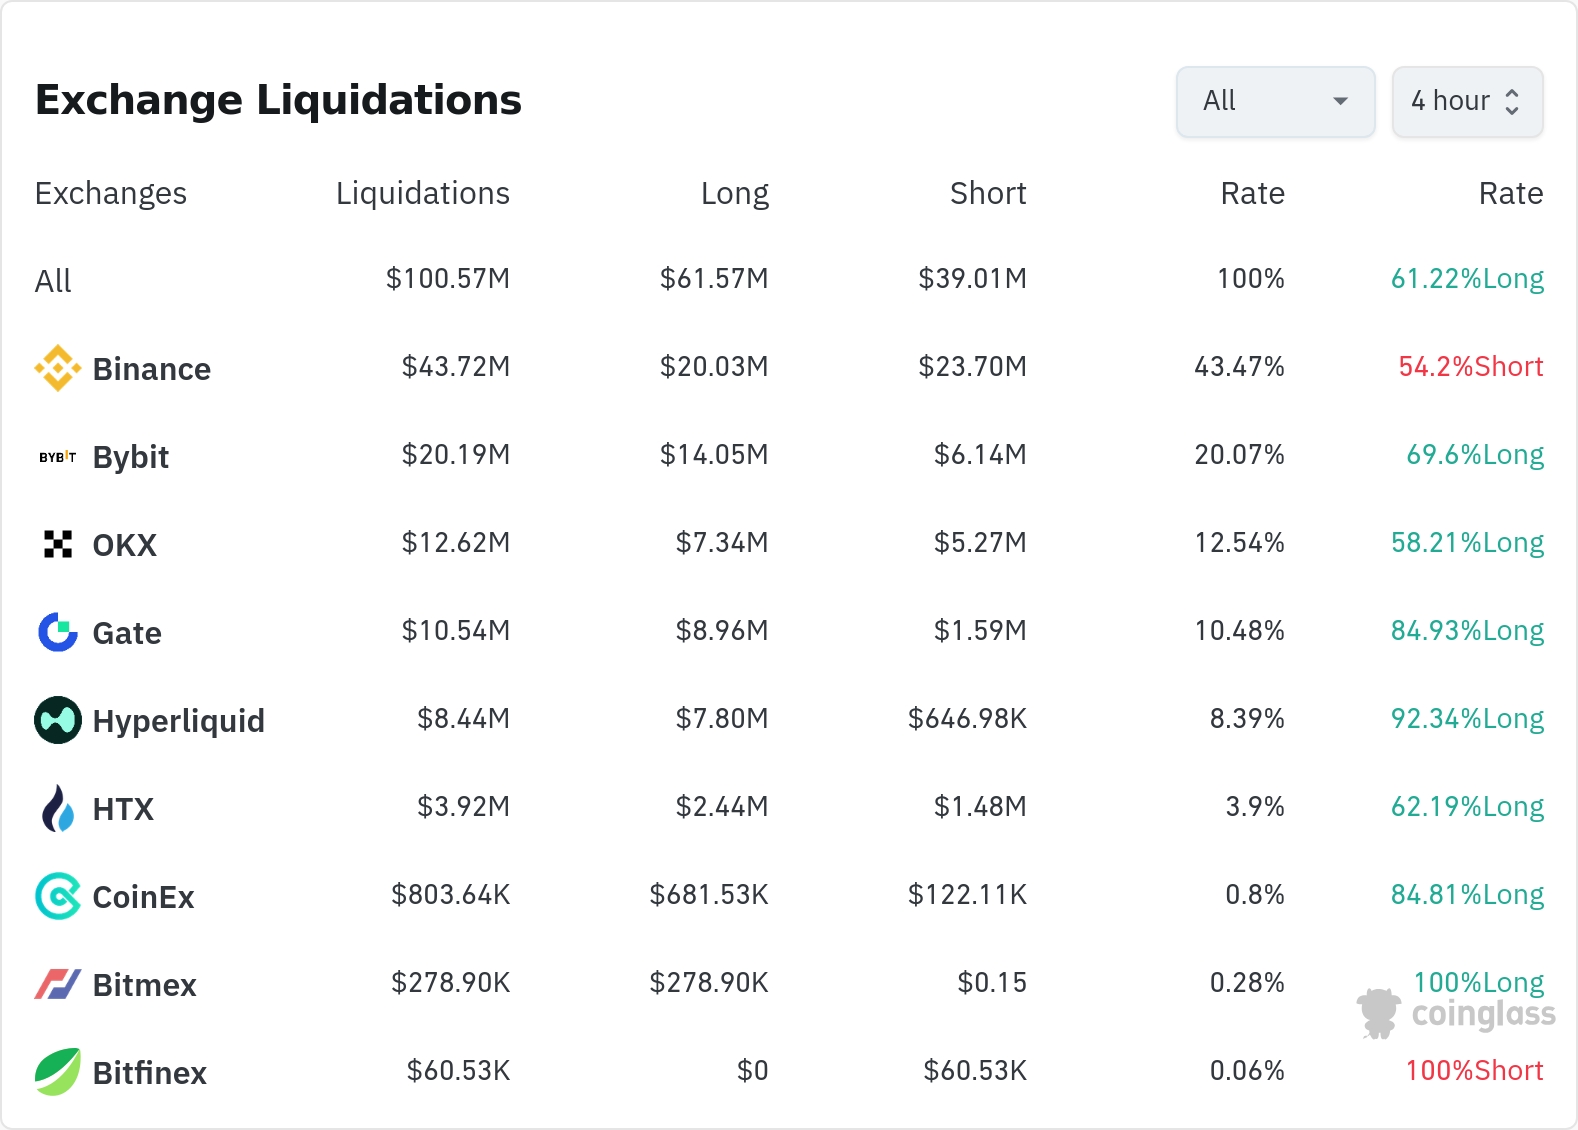Viewport: 1578px width, 1130px height.
Task: Click the Hyperliquid logo icon
Action: tap(58, 720)
